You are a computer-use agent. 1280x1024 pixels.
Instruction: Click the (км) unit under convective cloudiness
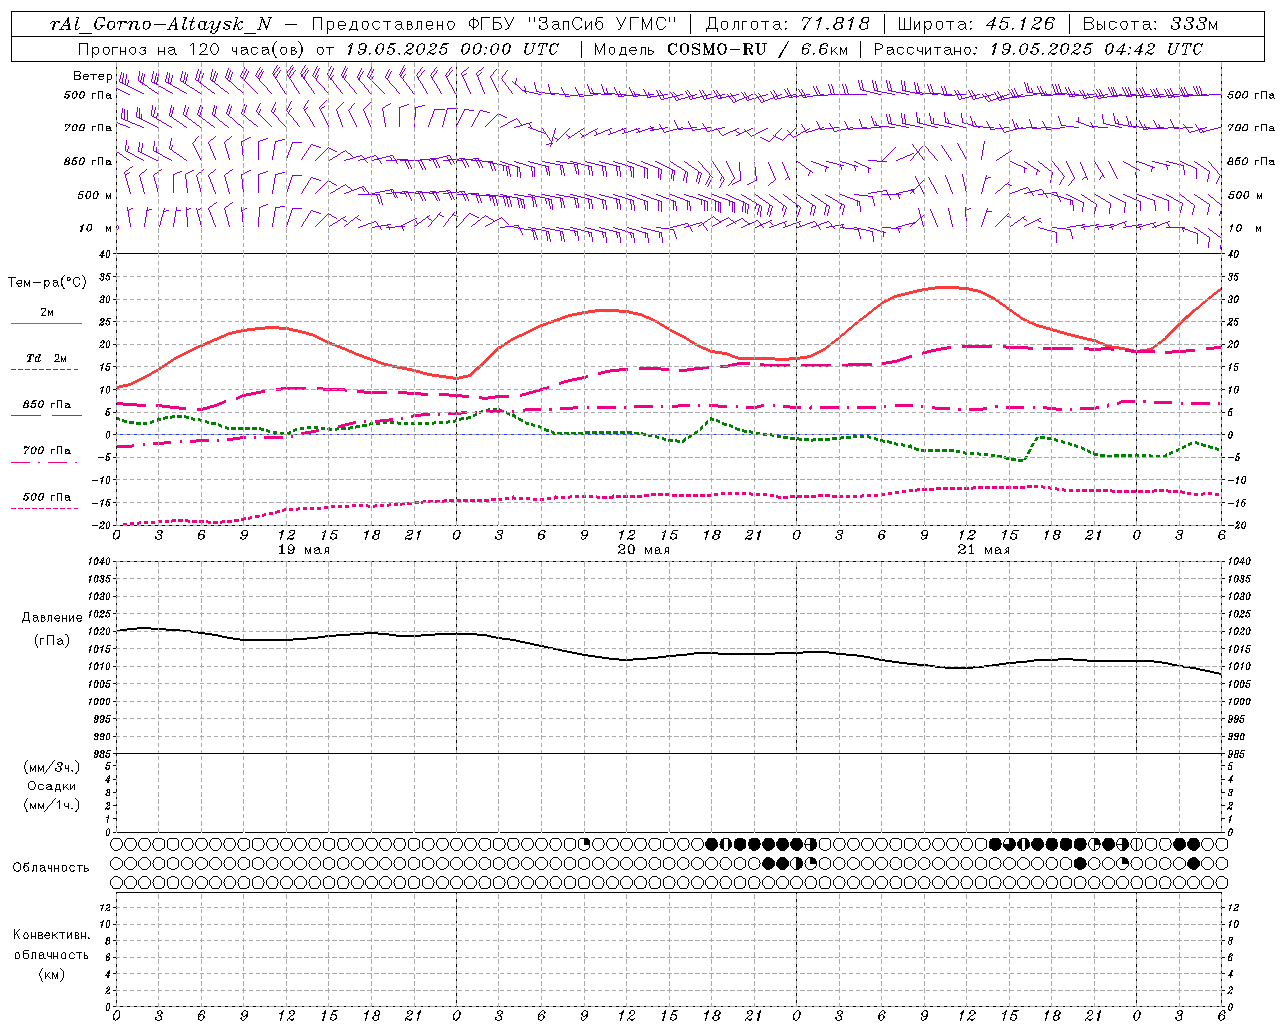pyautogui.click(x=52, y=974)
